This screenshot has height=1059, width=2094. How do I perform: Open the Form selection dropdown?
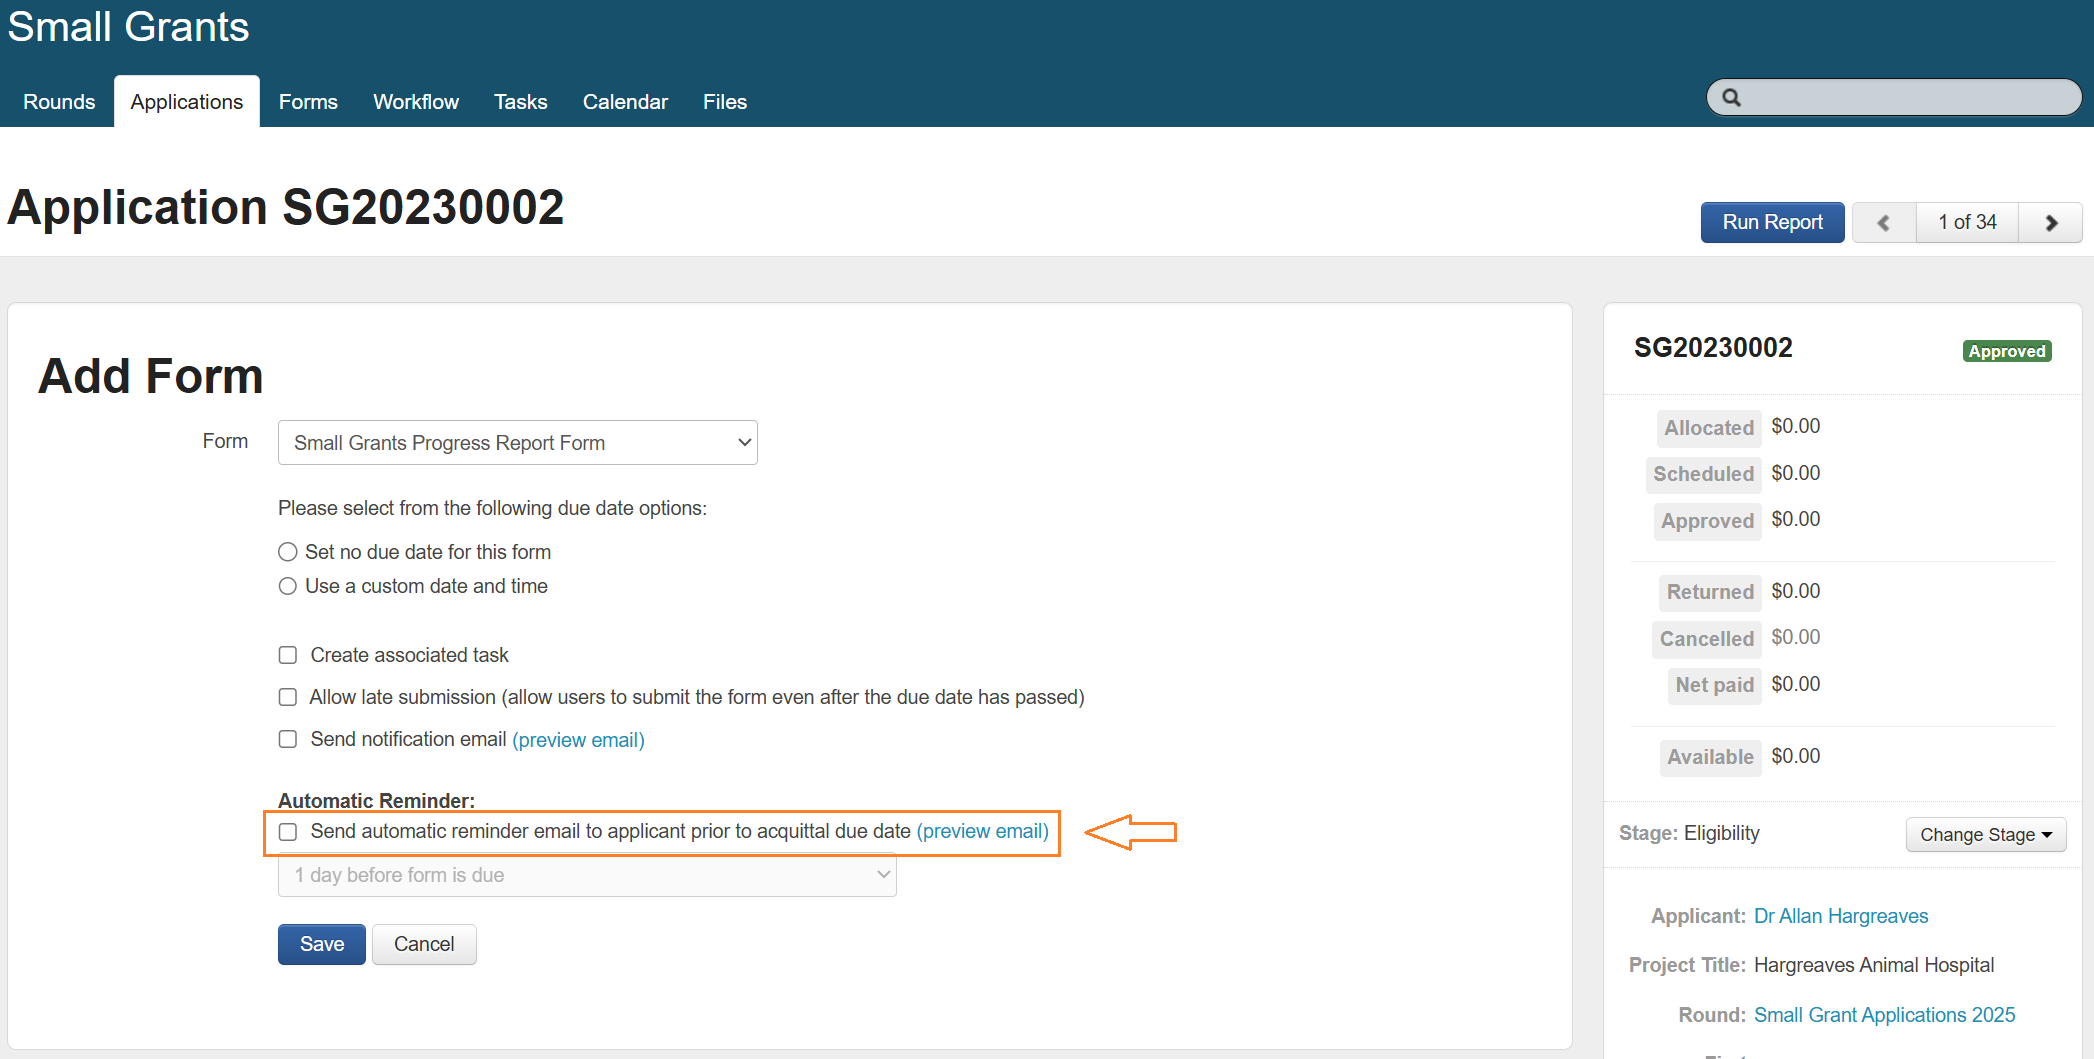pyautogui.click(x=517, y=443)
